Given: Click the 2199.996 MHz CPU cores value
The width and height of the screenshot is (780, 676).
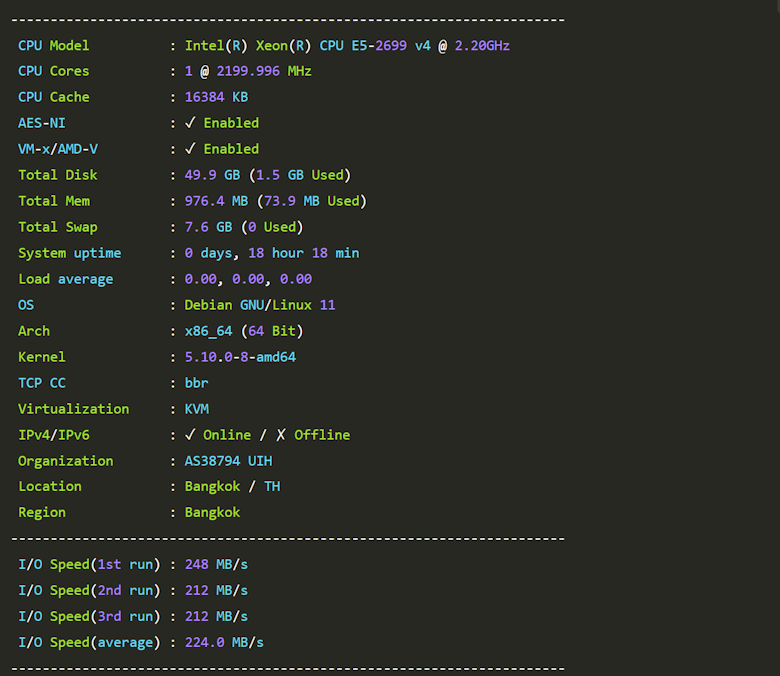Looking at the screenshot, I should pos(256,71).
